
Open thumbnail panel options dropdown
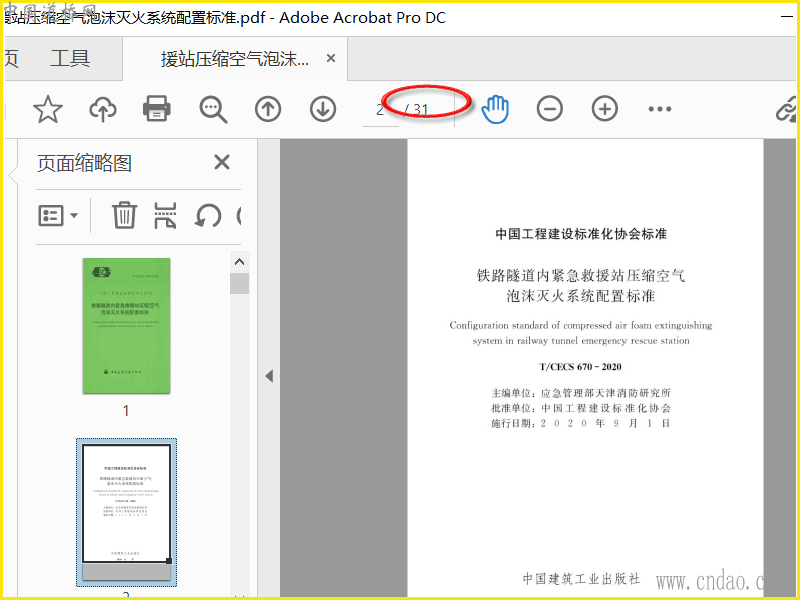pyautogui.click(x=58, y=215)
